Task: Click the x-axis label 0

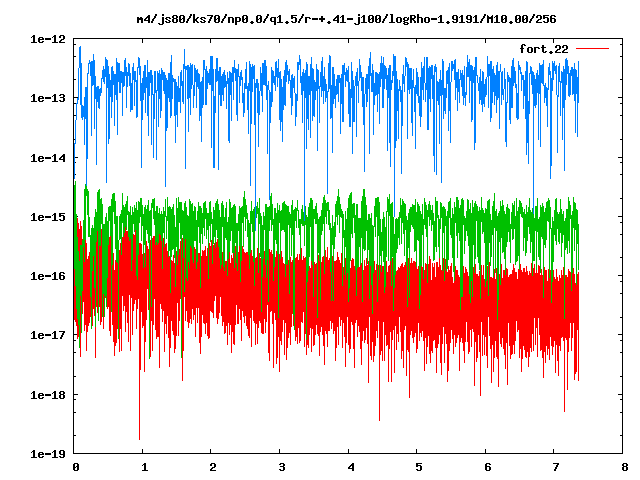Action: point(76,467)
